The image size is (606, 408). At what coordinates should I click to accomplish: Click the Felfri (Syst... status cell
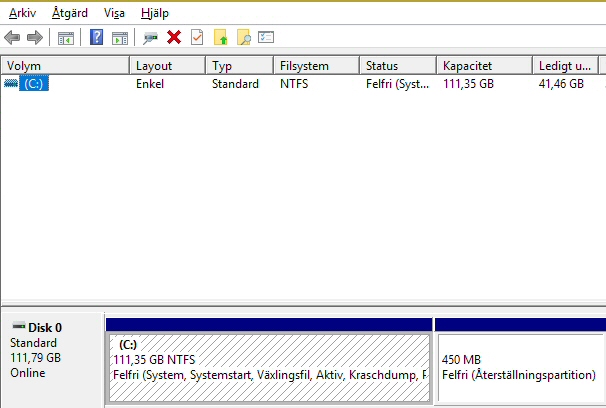point(397,84)
